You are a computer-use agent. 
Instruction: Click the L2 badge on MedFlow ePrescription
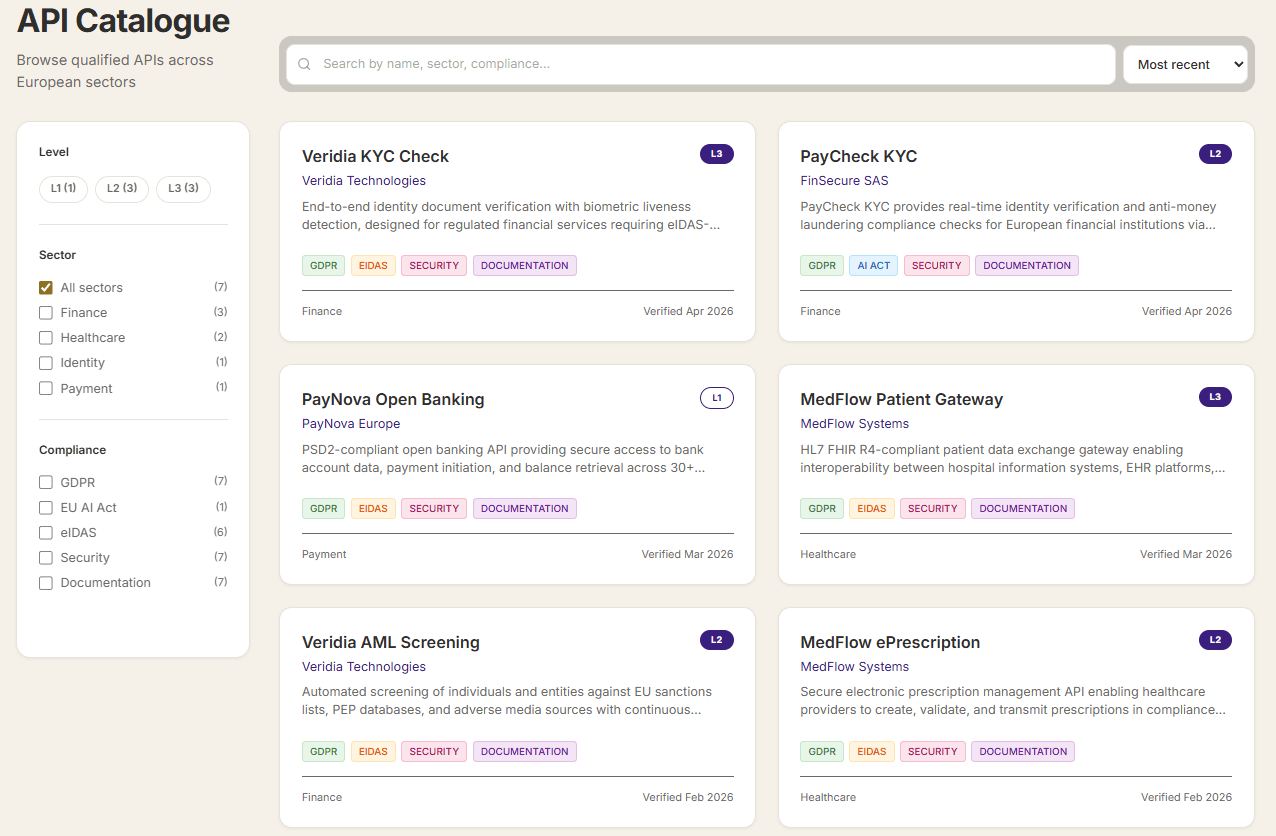click(1215, 640)
